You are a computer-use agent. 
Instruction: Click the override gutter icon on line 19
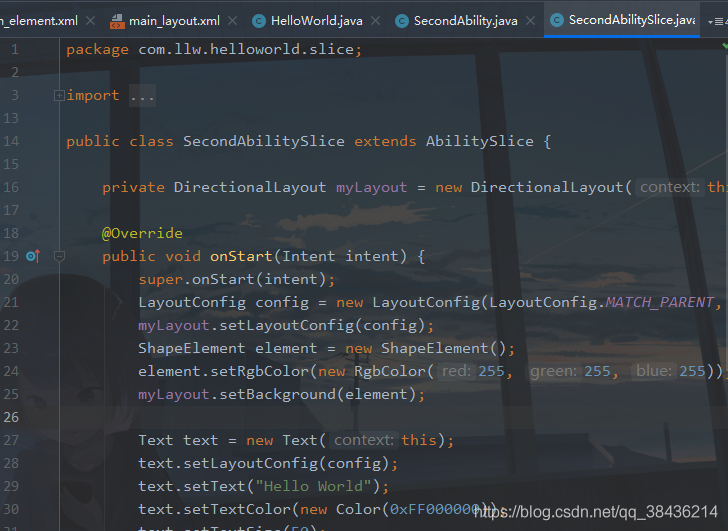(33, 256)
